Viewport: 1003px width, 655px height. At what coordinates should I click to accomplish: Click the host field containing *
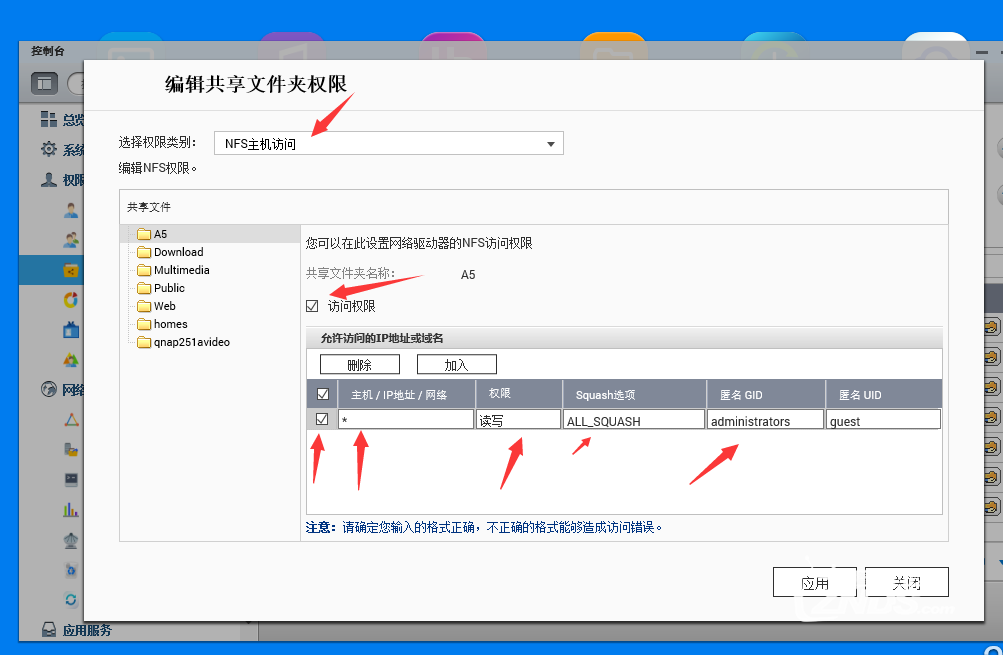[x=406, y=420]
